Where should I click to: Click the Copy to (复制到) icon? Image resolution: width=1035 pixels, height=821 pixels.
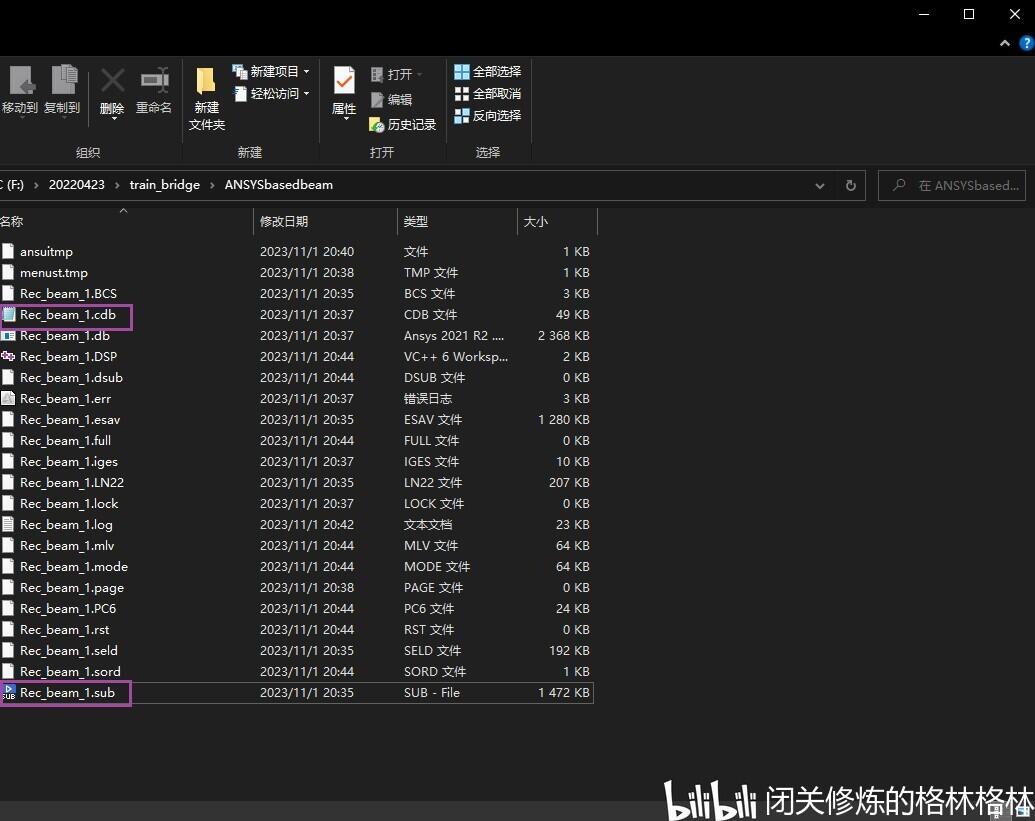click(63, 90)
